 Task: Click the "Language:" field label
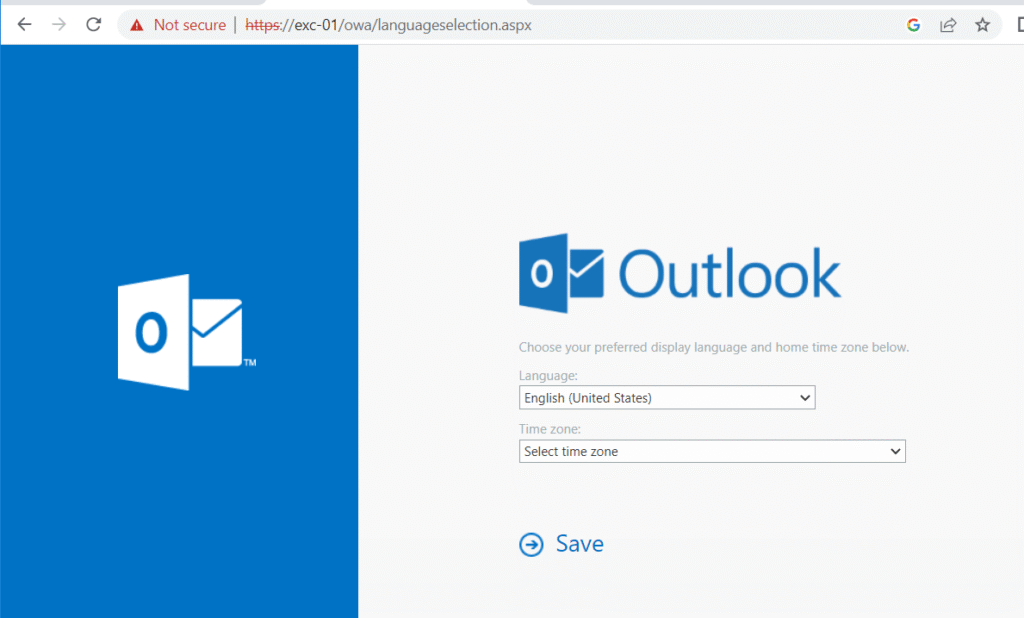coord(548,375)
